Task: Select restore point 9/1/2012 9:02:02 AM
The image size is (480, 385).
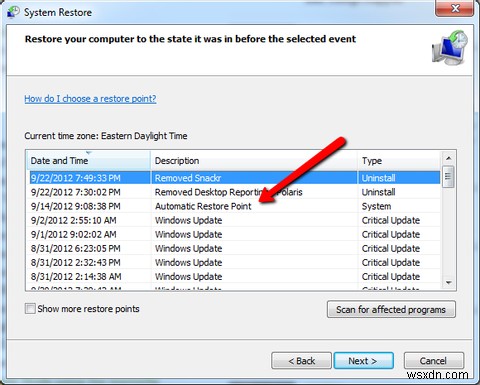Action: (235, 234)
